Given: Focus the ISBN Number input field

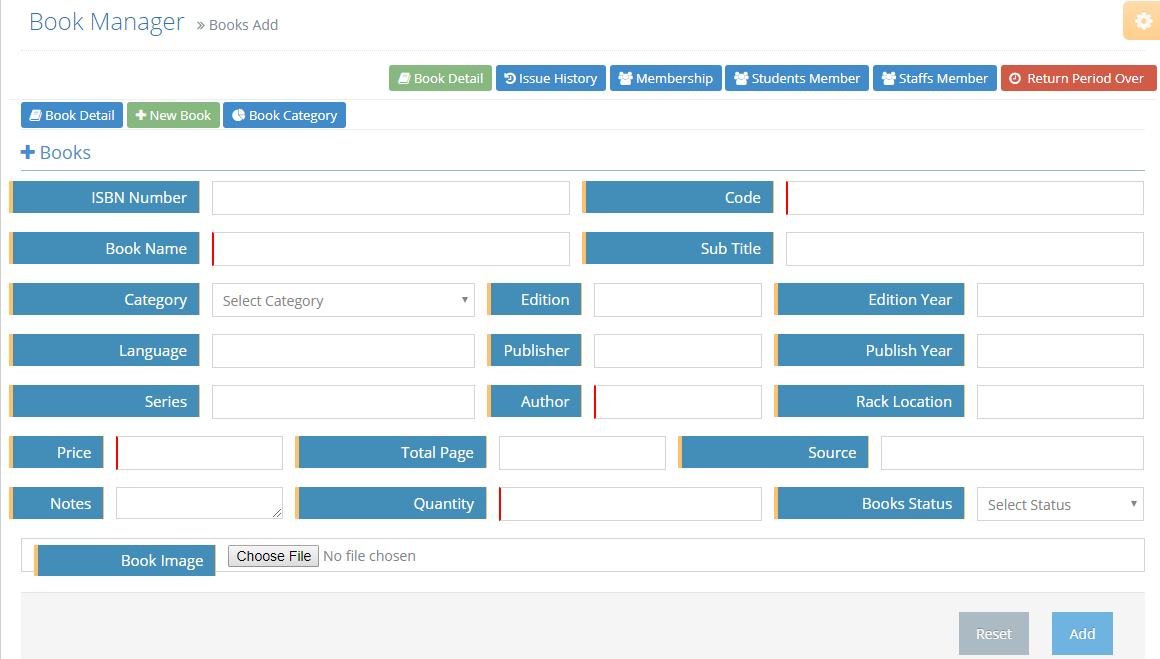Looking at the screenshot, I should [x=390, y=198].
